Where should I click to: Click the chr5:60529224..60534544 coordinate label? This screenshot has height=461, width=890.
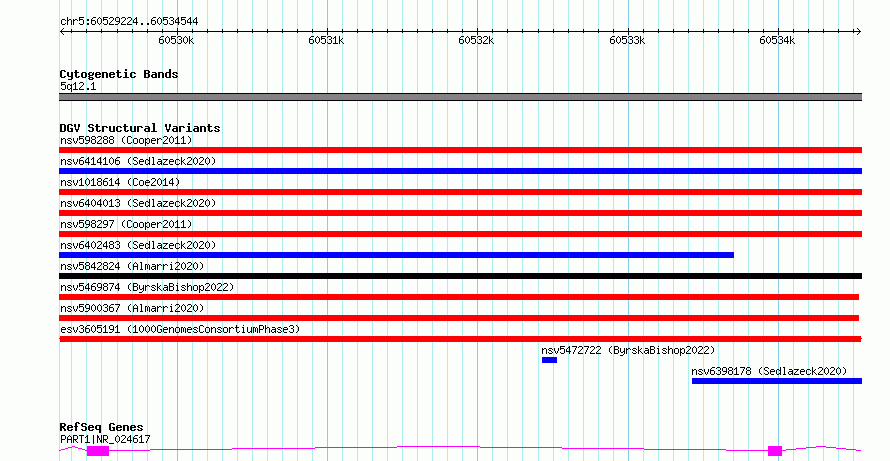click(129, 22)
